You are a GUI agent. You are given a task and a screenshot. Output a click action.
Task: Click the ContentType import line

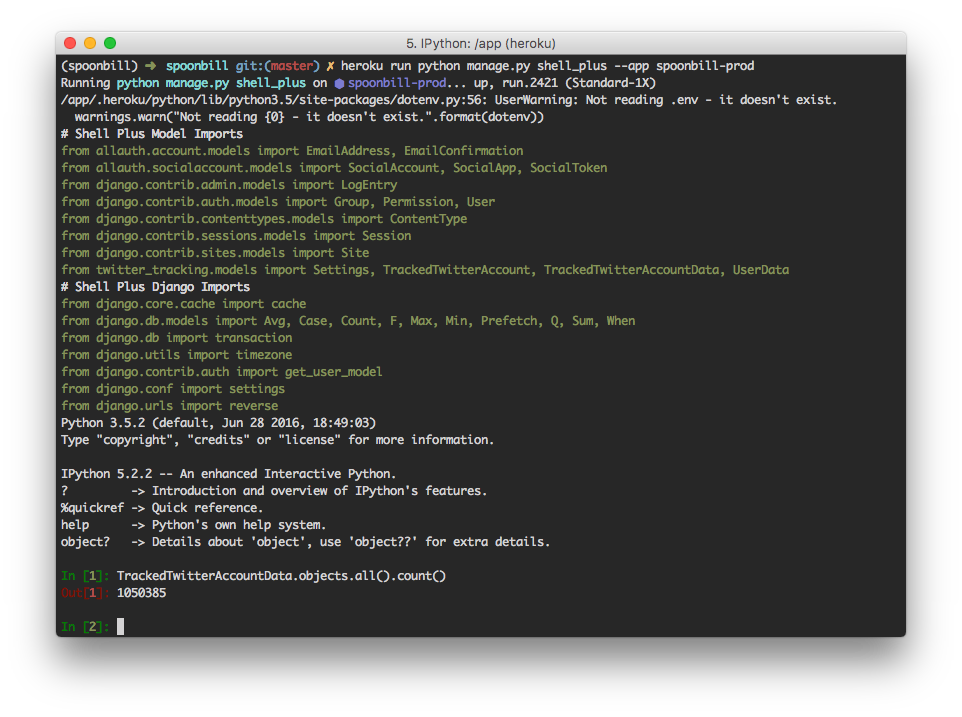point(264,218)
